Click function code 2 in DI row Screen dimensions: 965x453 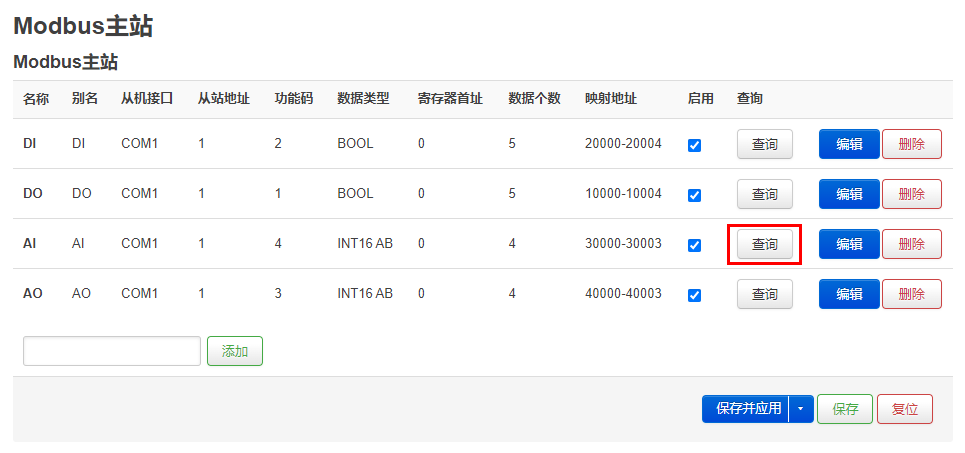278,144
